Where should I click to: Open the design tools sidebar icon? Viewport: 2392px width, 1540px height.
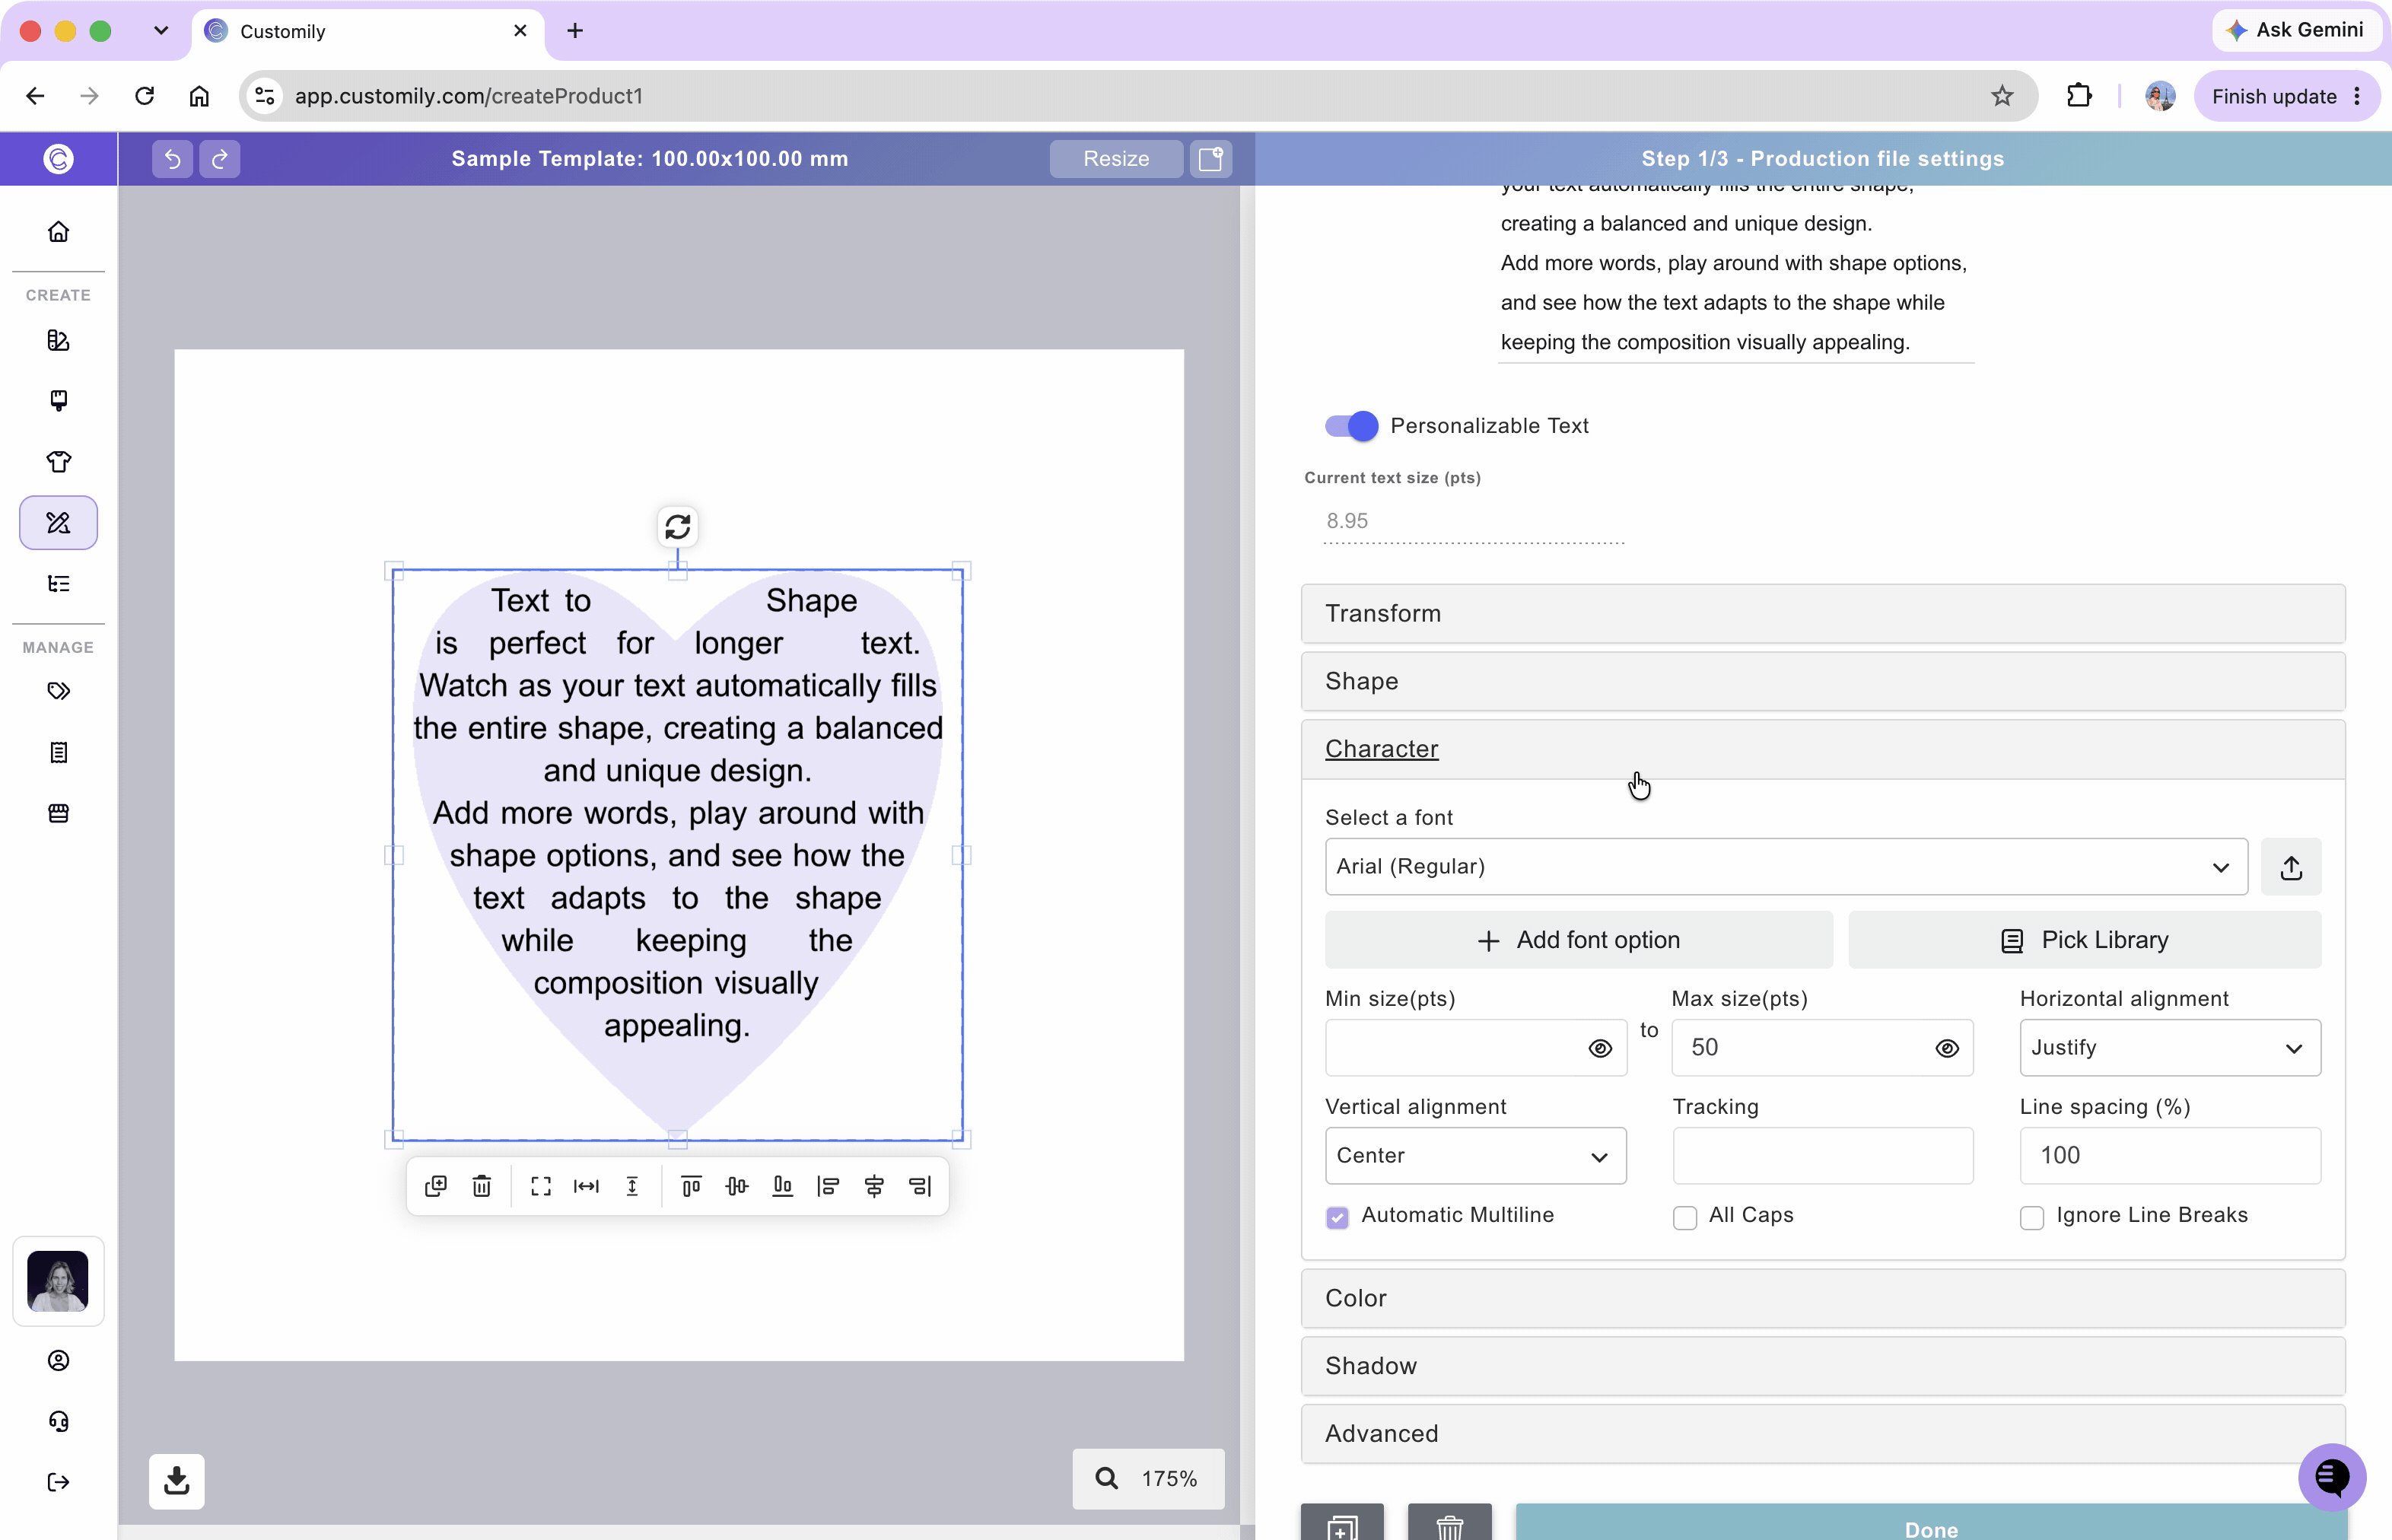coord(58,522)
